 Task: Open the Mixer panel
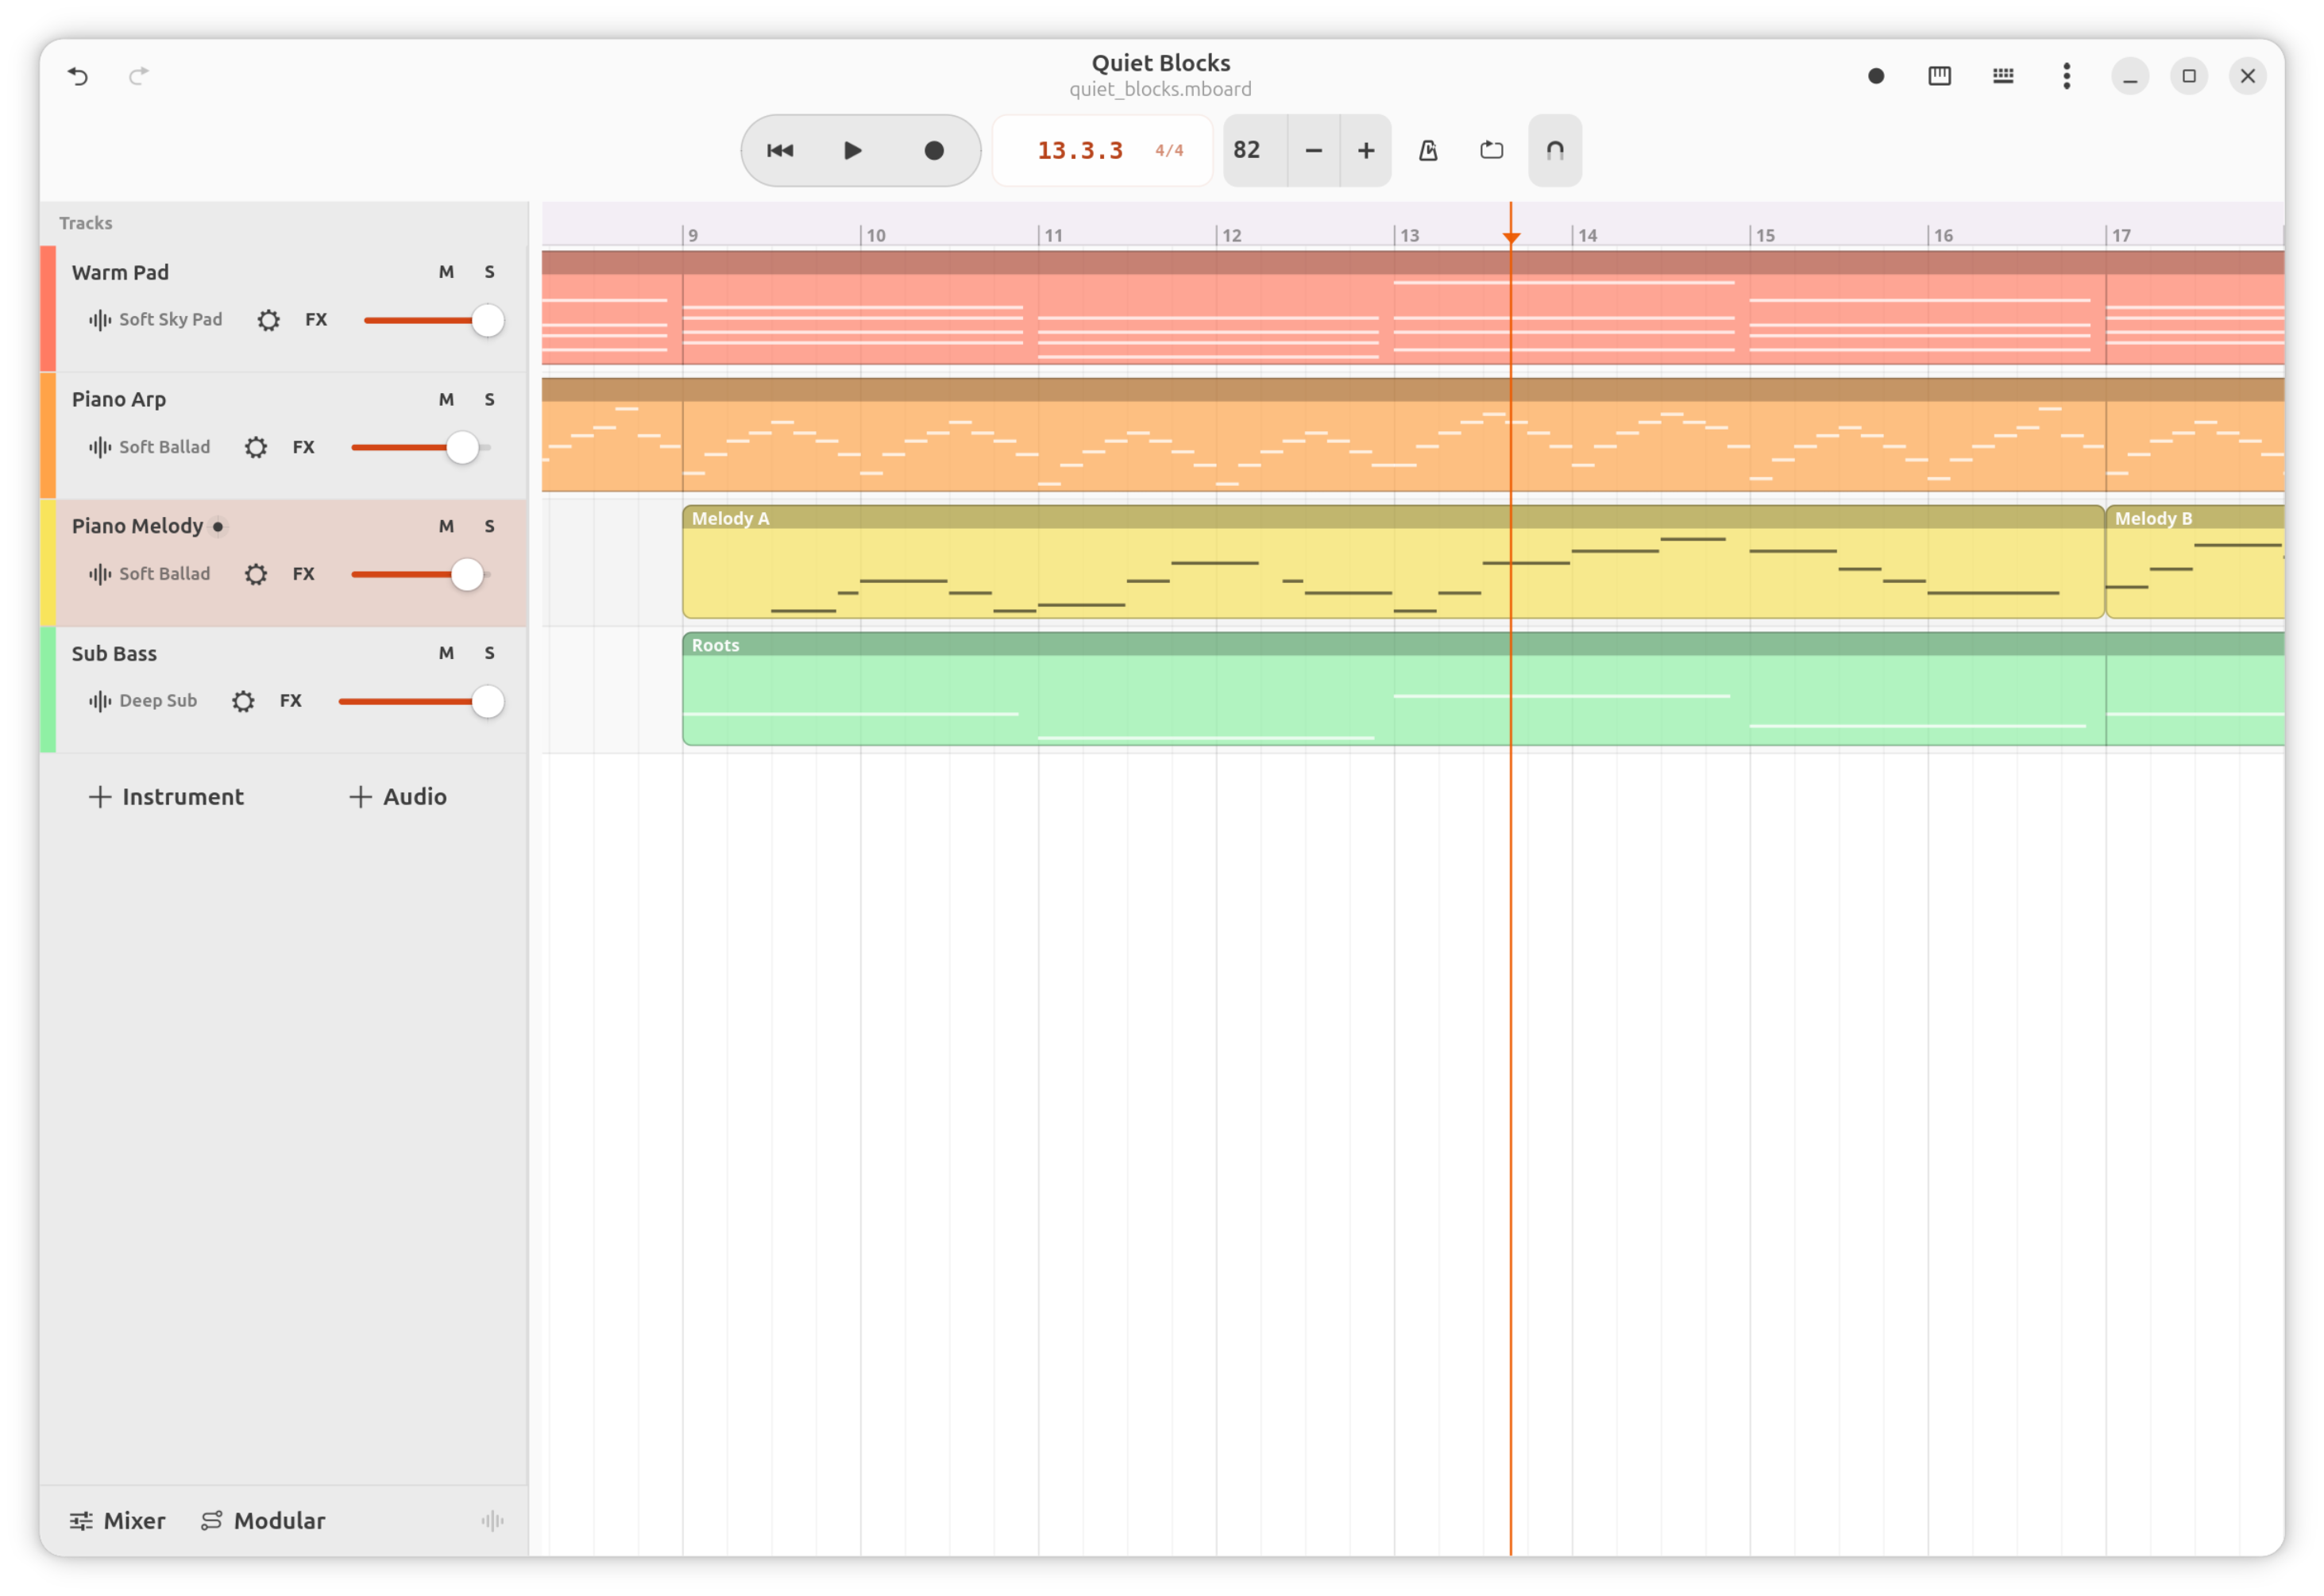pyautogui.click(x=117, y=1521)
